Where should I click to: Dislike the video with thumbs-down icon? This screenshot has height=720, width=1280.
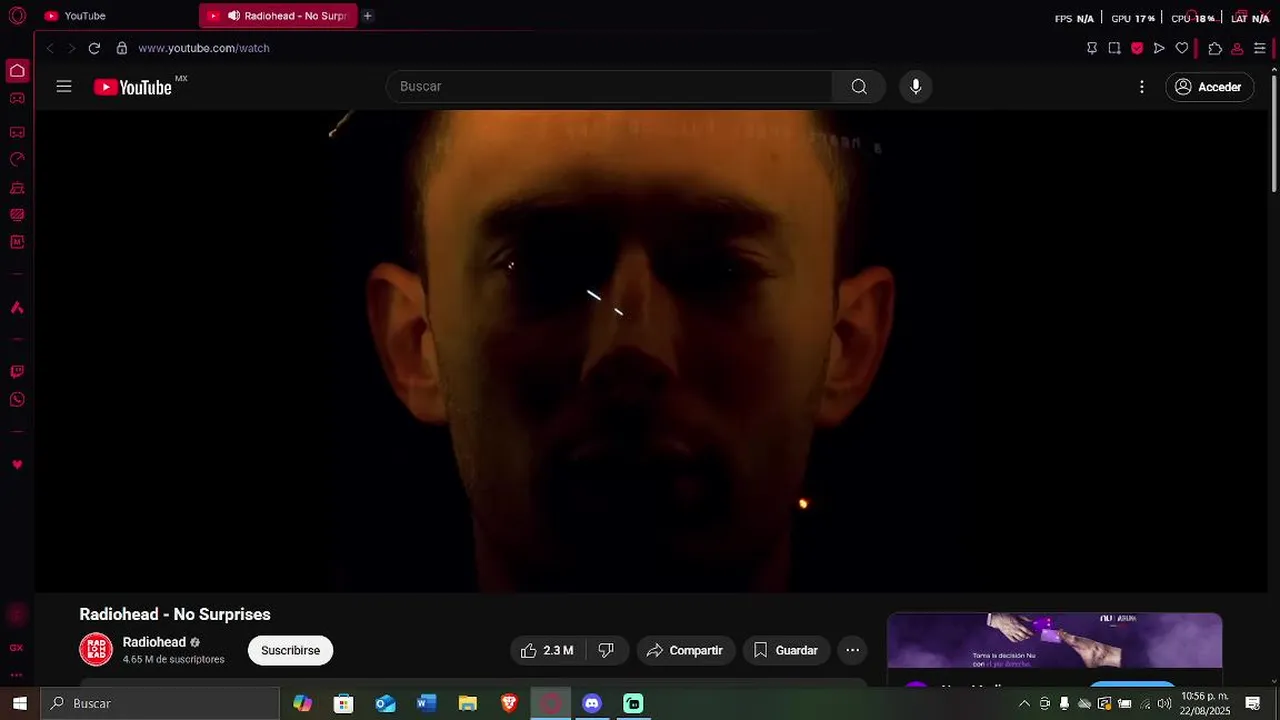point(606,650)
